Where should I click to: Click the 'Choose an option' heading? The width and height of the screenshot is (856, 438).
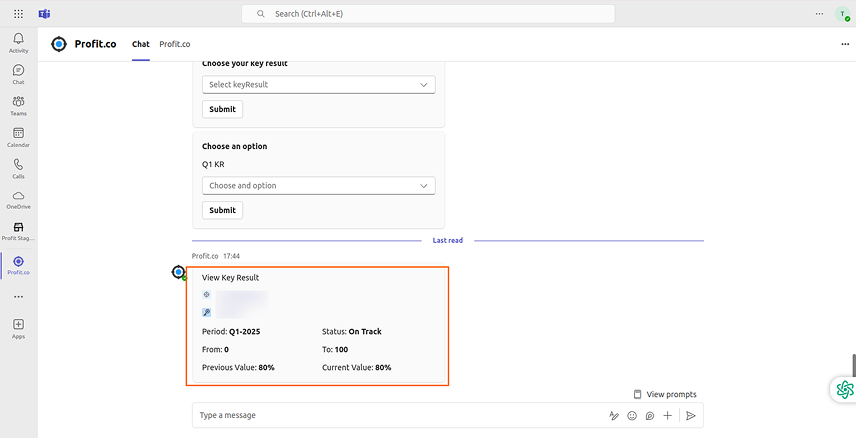pos(235,146)
